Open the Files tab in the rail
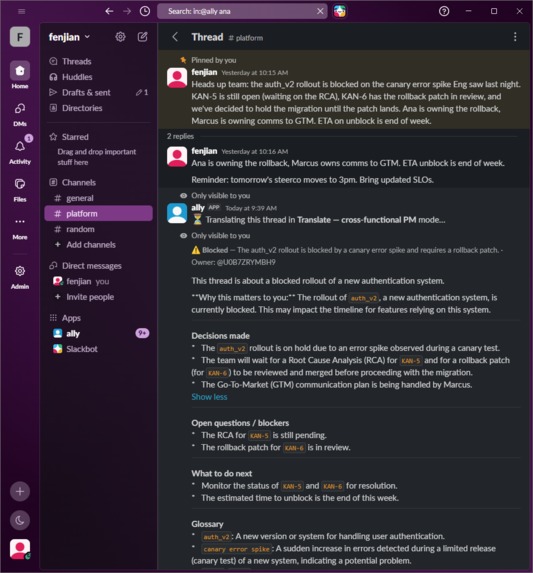The height and width of the screenshot is (573, 533). point(20,189)
